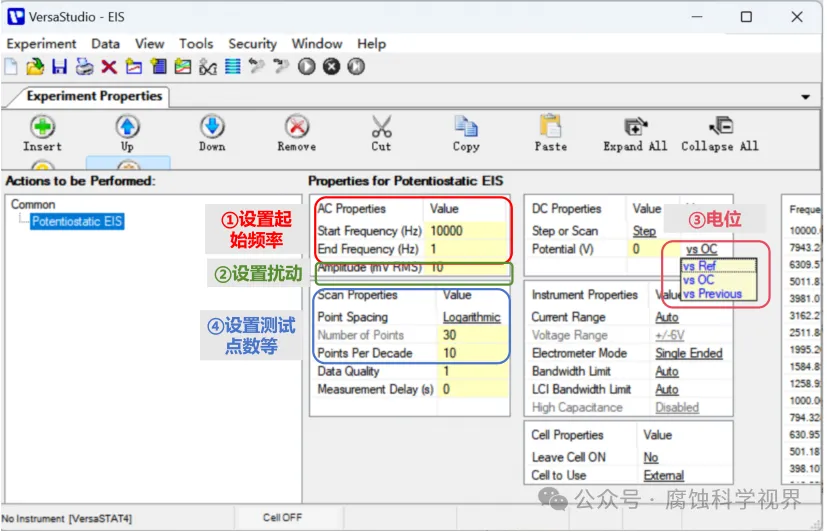Click the Start Frequency value 10000

pyautogui.click(x=467, y=231)
